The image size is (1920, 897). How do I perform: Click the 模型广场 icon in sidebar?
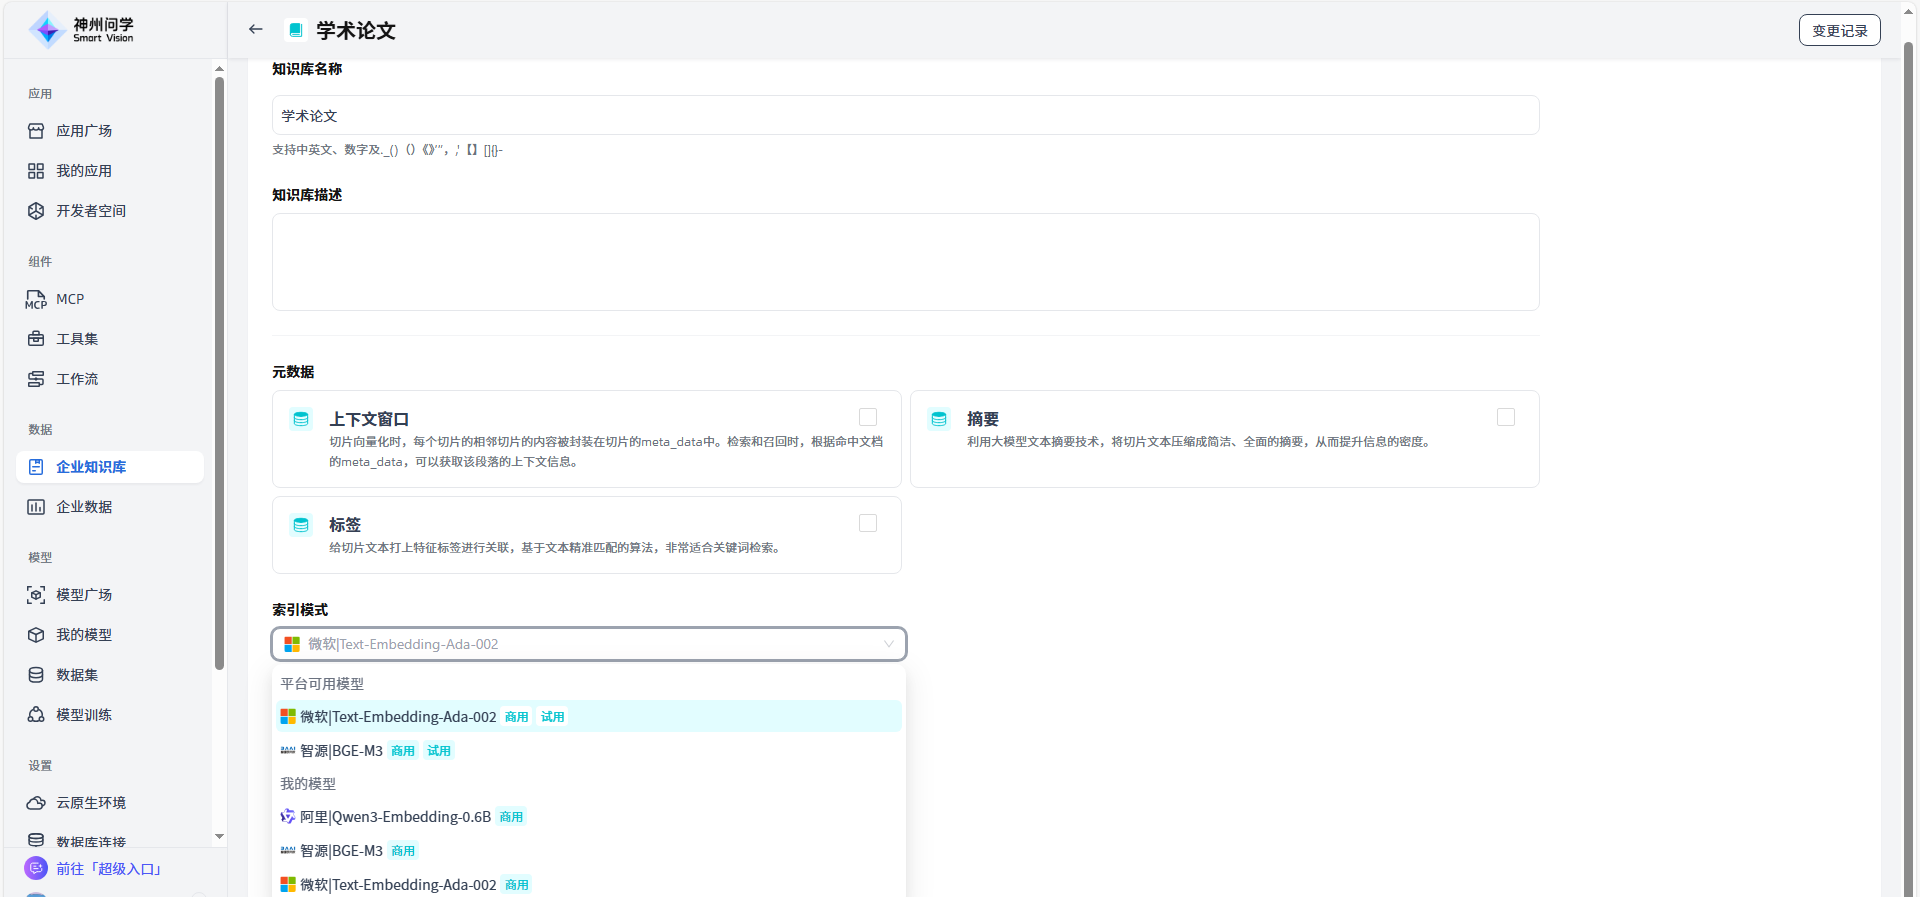click(36, 595)
